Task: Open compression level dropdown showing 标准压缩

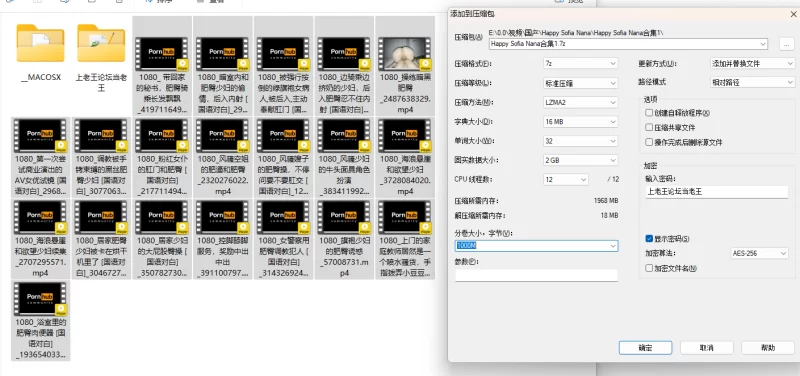Action: (x=581, y=83)
